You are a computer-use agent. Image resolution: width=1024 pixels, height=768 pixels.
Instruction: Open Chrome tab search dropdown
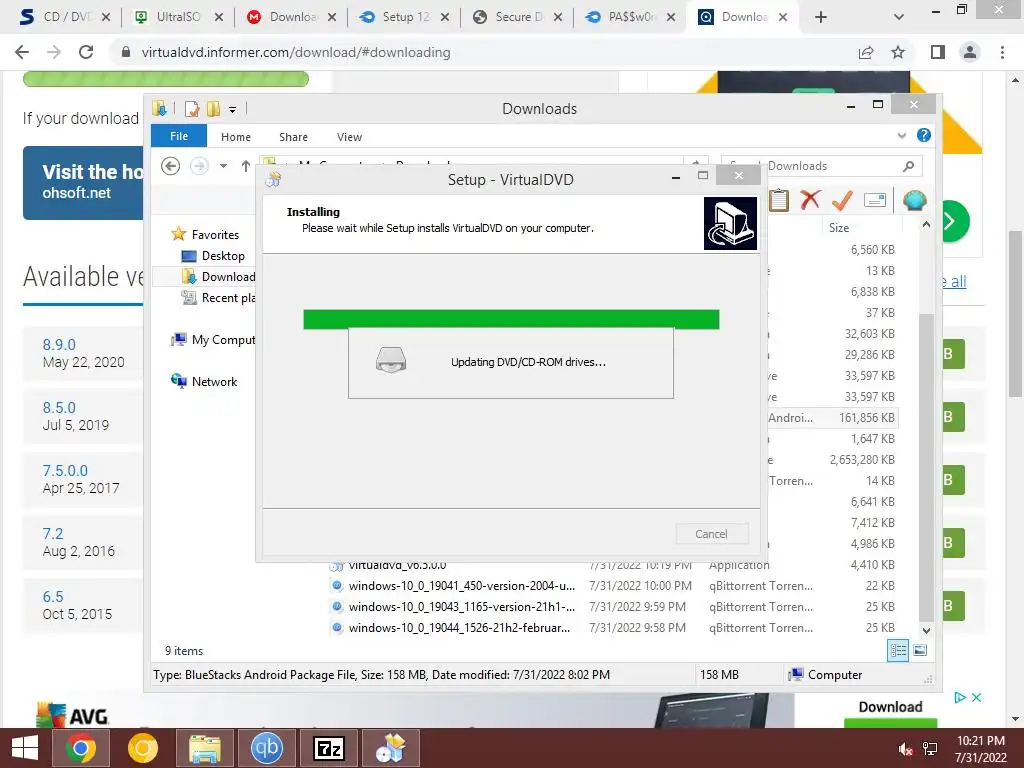coord(899,17)
